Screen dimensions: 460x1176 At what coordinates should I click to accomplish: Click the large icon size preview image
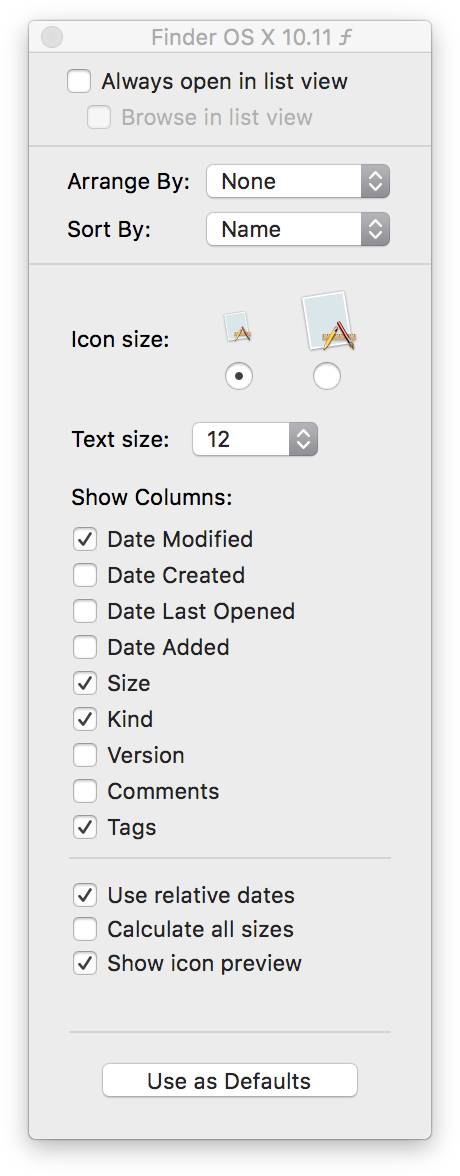[328, 321]
